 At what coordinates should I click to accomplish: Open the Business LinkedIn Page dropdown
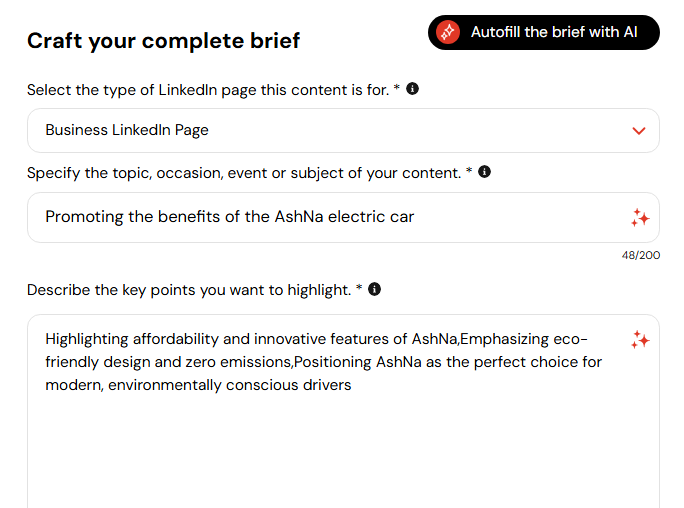(343, 130)
